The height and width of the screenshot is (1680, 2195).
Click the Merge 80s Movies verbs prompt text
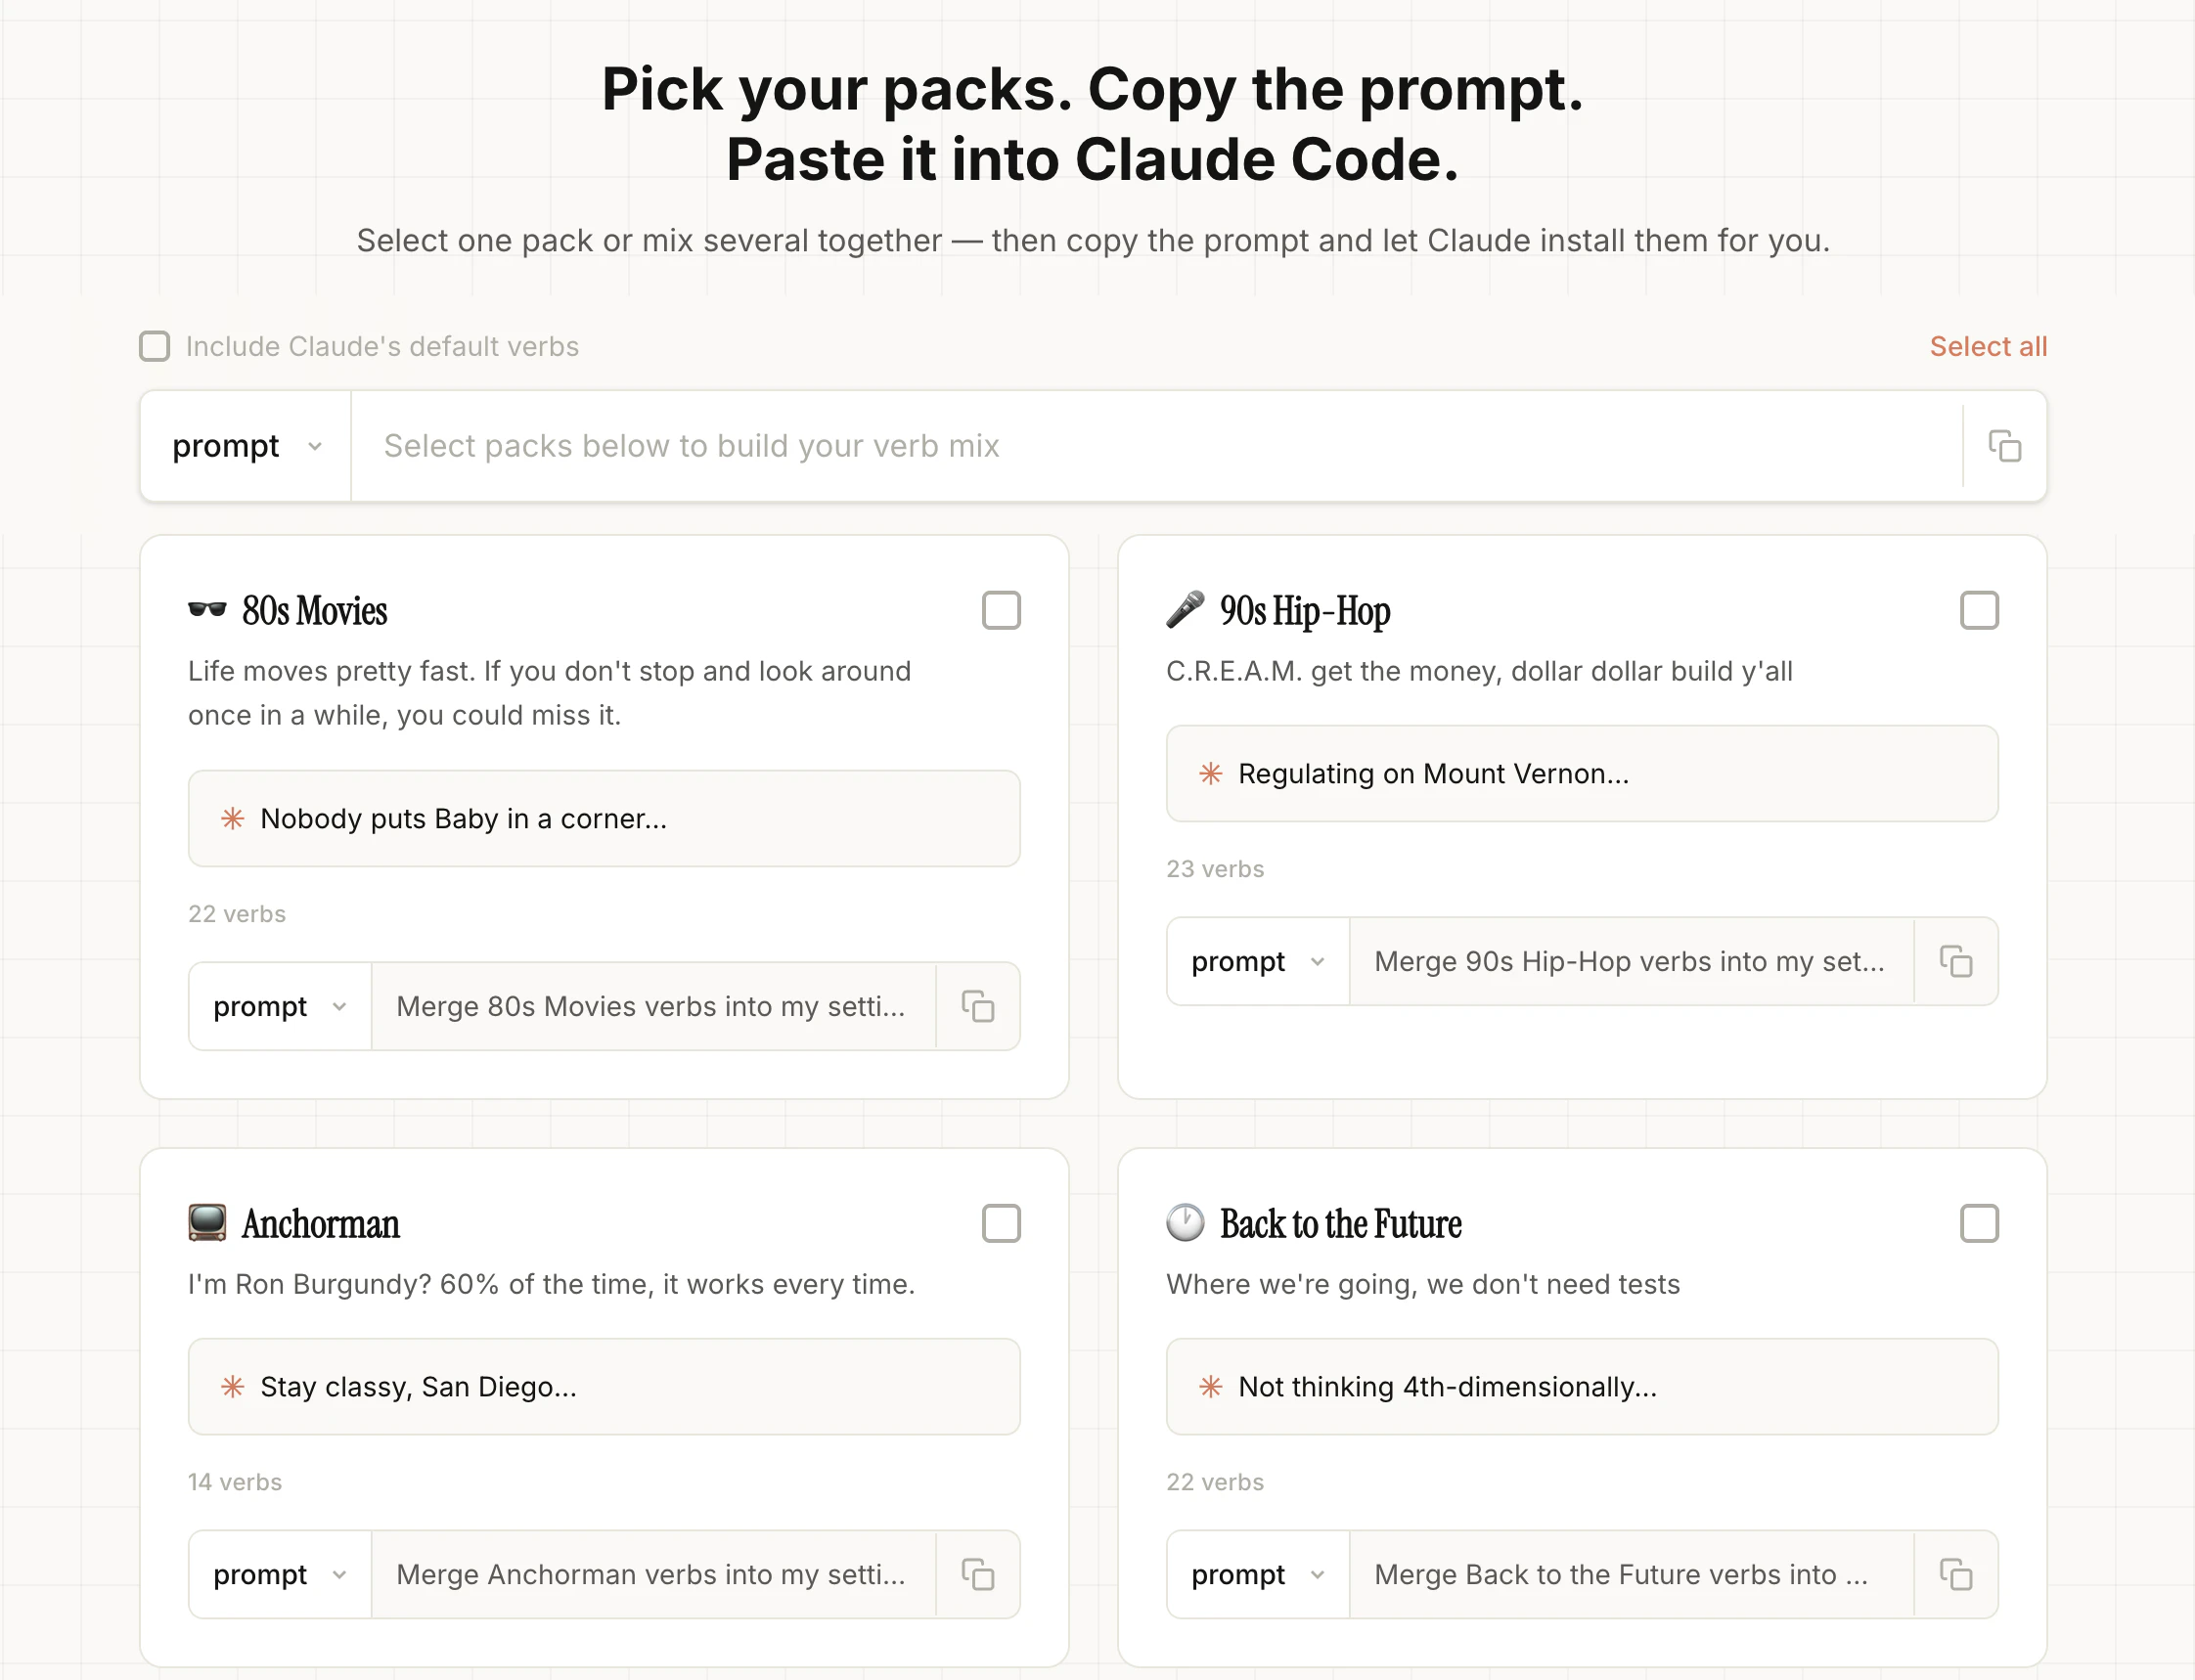pos(651,1006)
